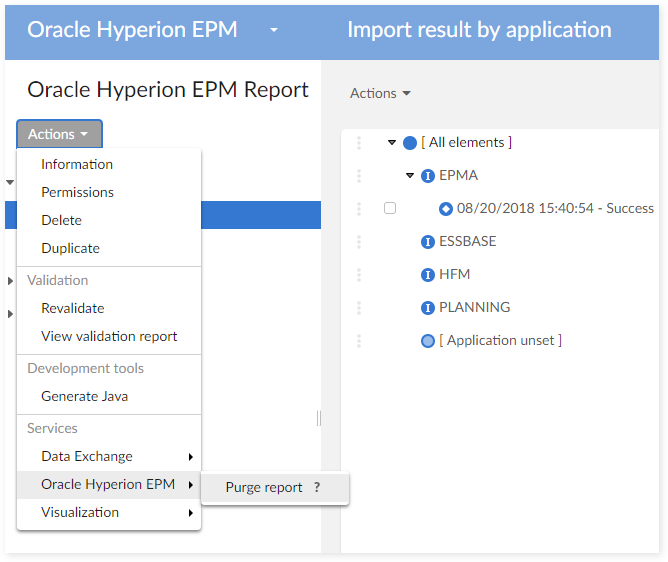Click View validation report option
This screenshot has width=668, height=562.
pyautogui.click(x=109, y=336)
